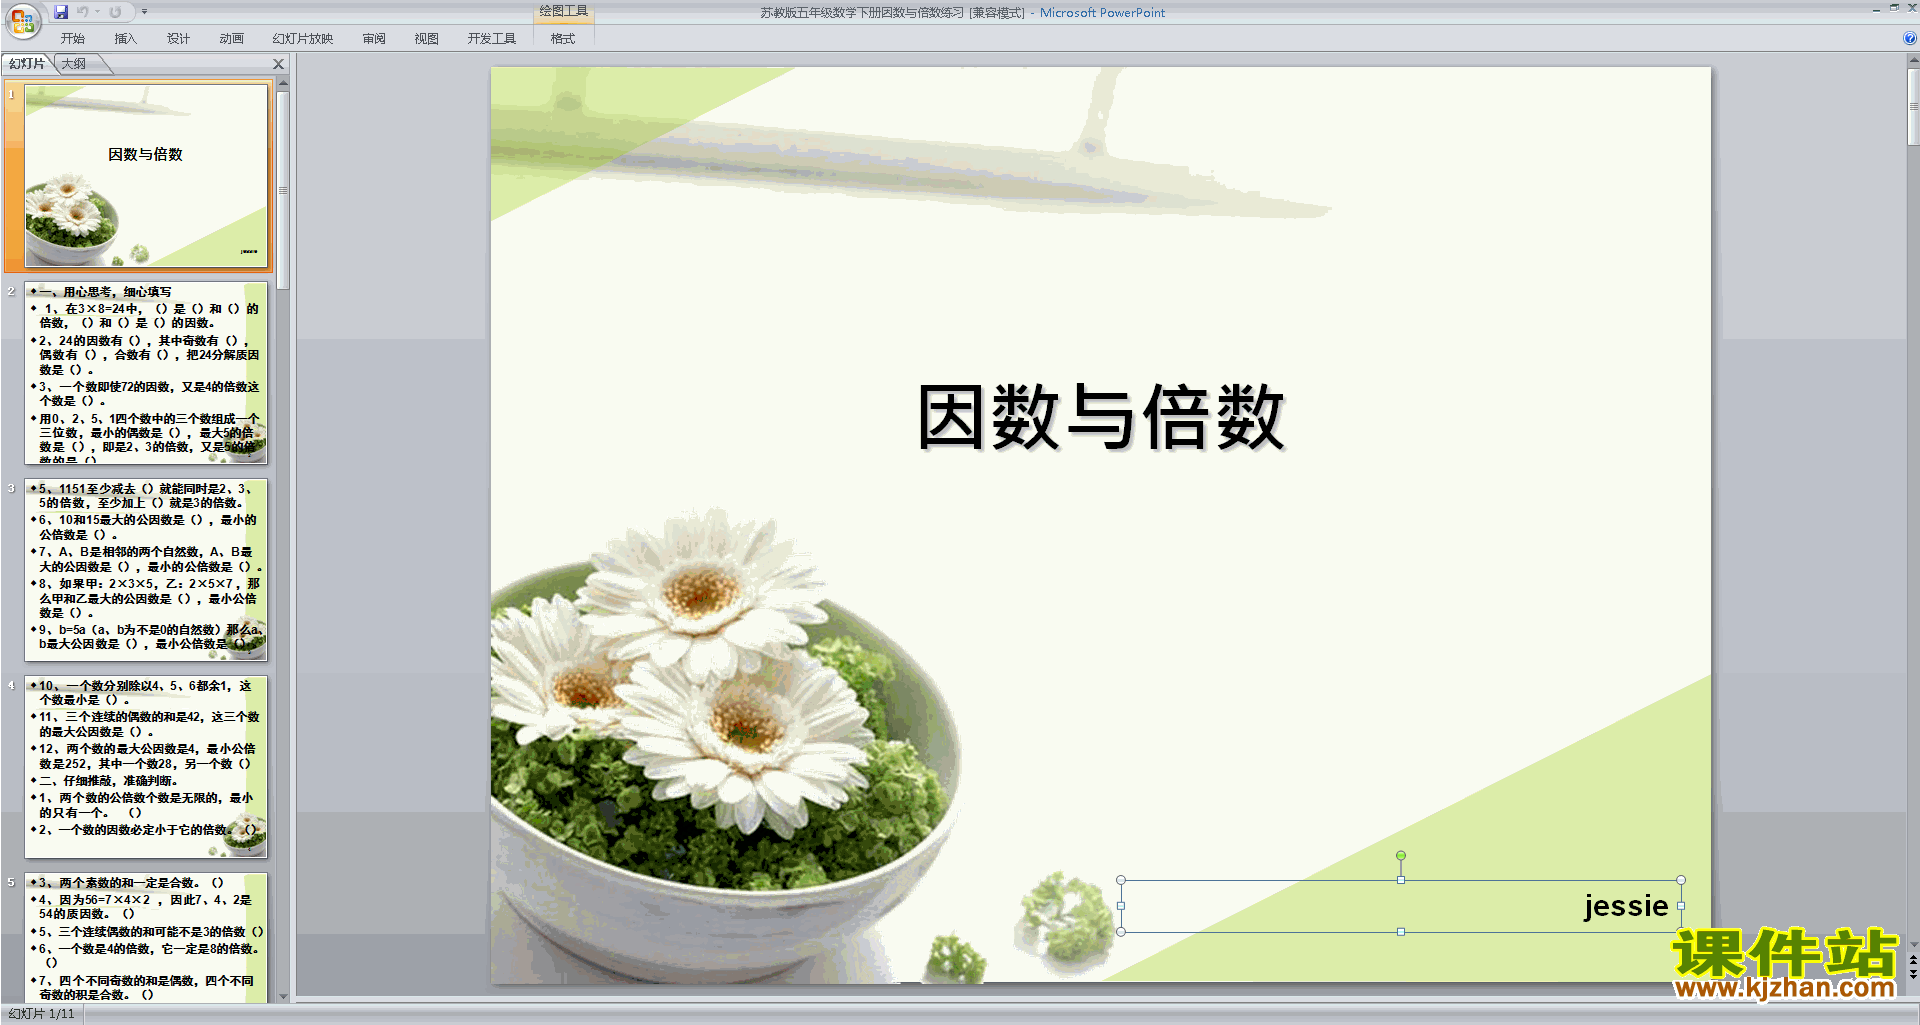Click inside the jessie text box
1920x1025 pixels.
(x=1400, y=906)
